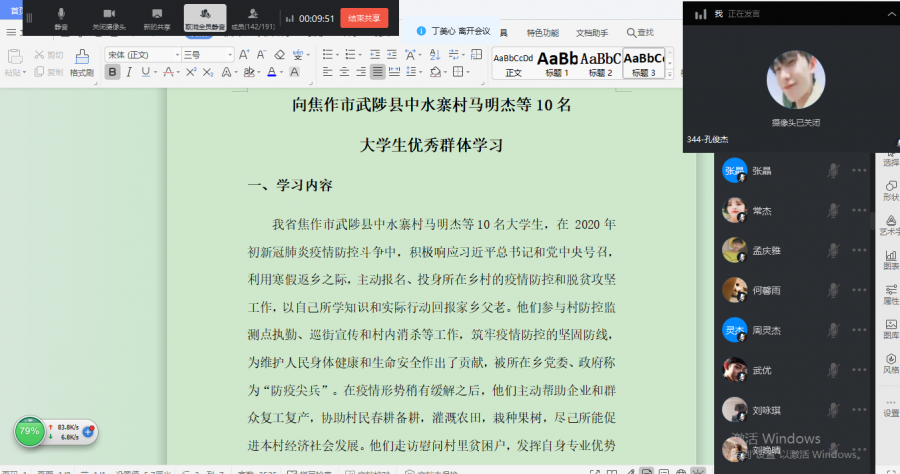Mute microphone in meeting toolbar
This screenshot has width=900, height=474.
coord(61,18)
